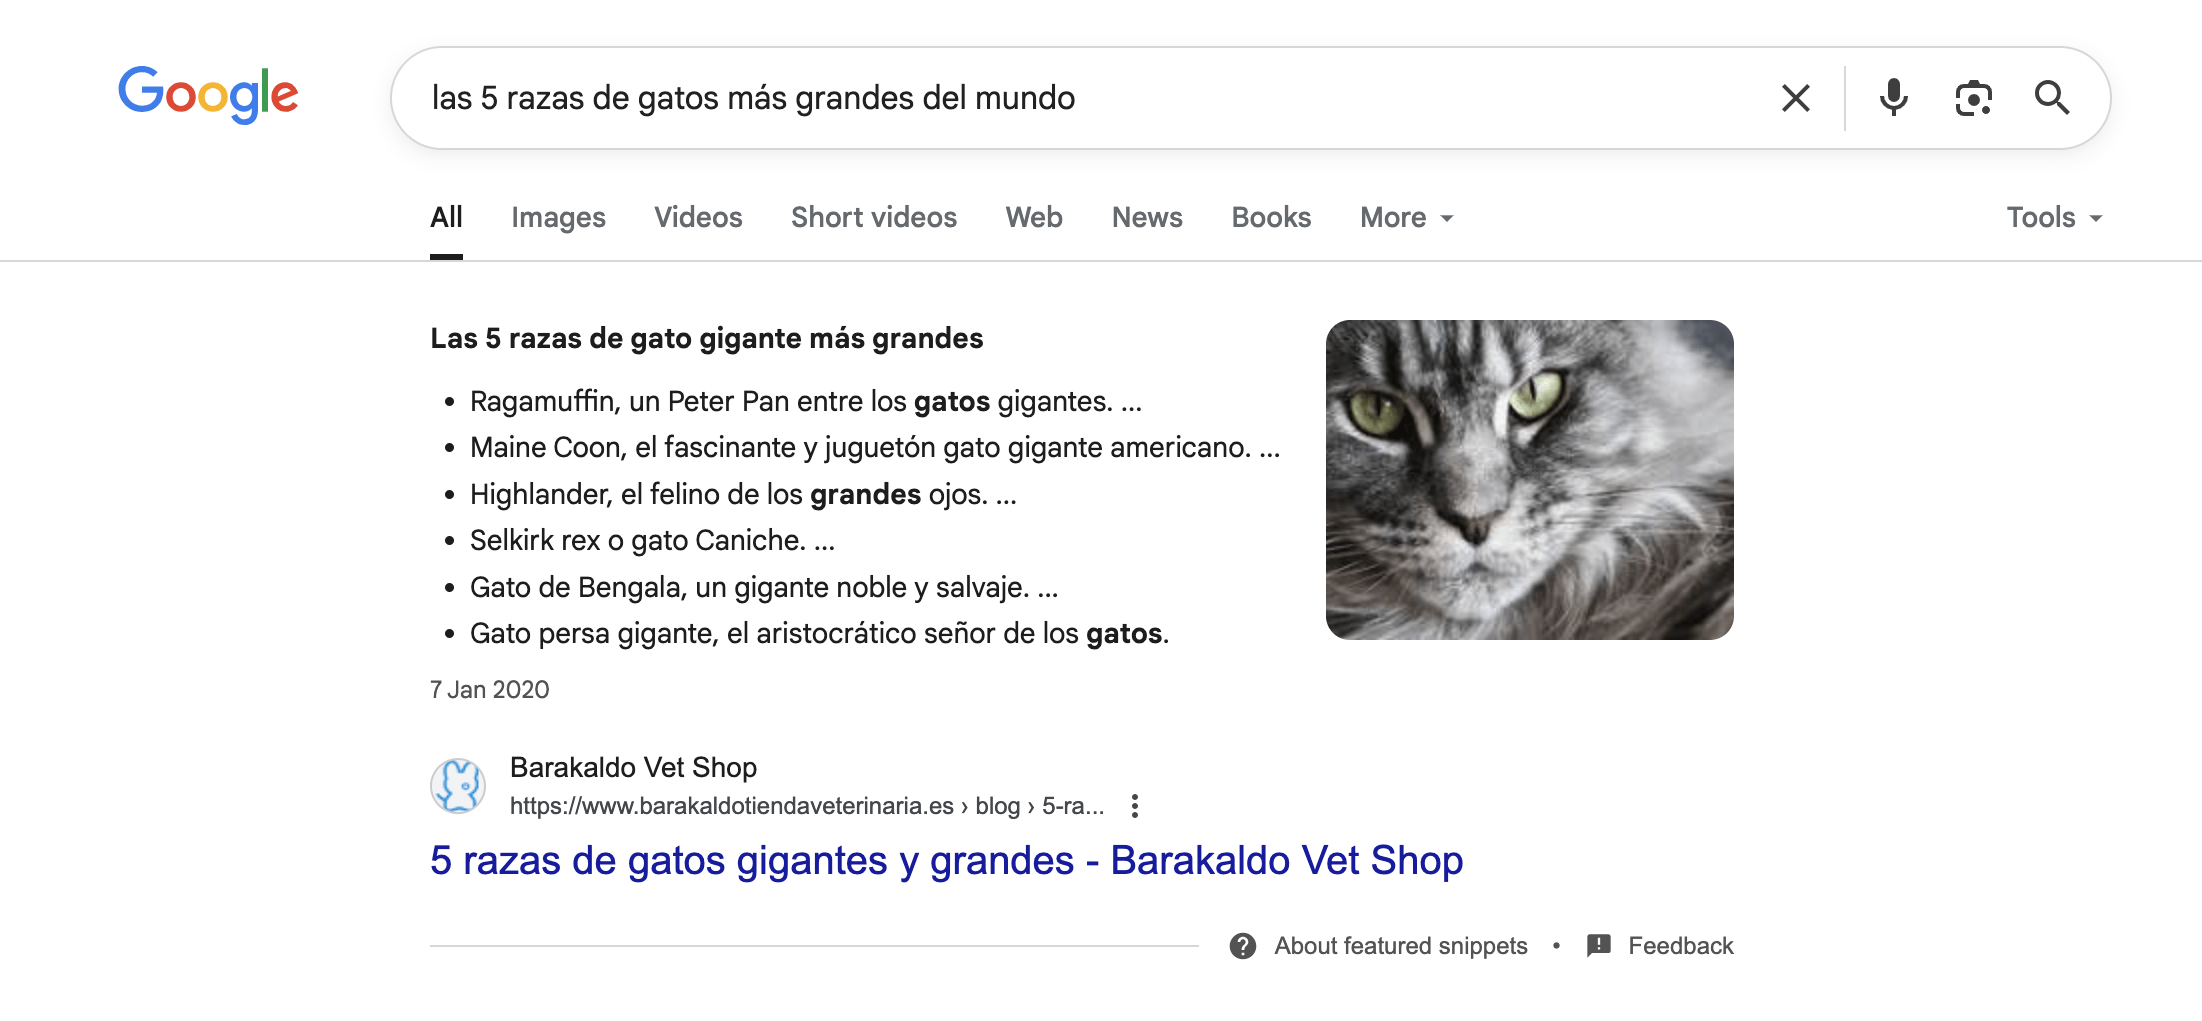Image resolution: width=2202 pixels, height=1021 pixels.
Task: Click the Google logo
Action: [x=208, y=95]
